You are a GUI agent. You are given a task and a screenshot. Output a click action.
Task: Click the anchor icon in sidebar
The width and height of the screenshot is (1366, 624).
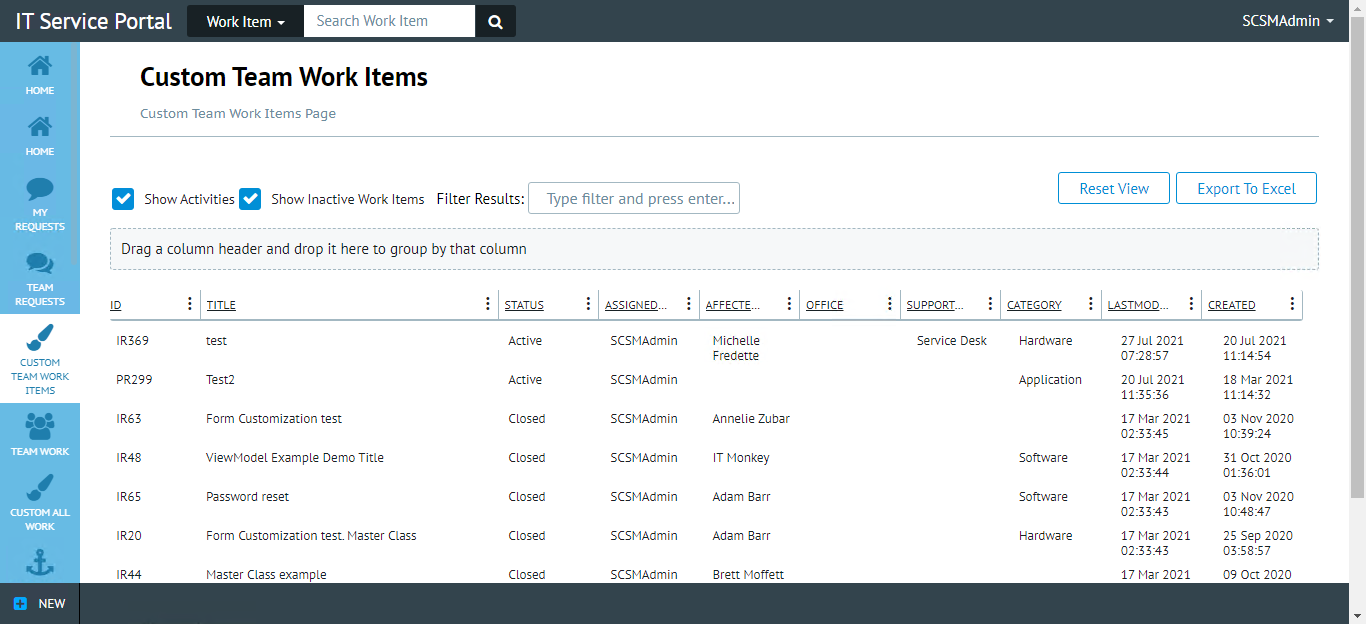pos(40,565)
